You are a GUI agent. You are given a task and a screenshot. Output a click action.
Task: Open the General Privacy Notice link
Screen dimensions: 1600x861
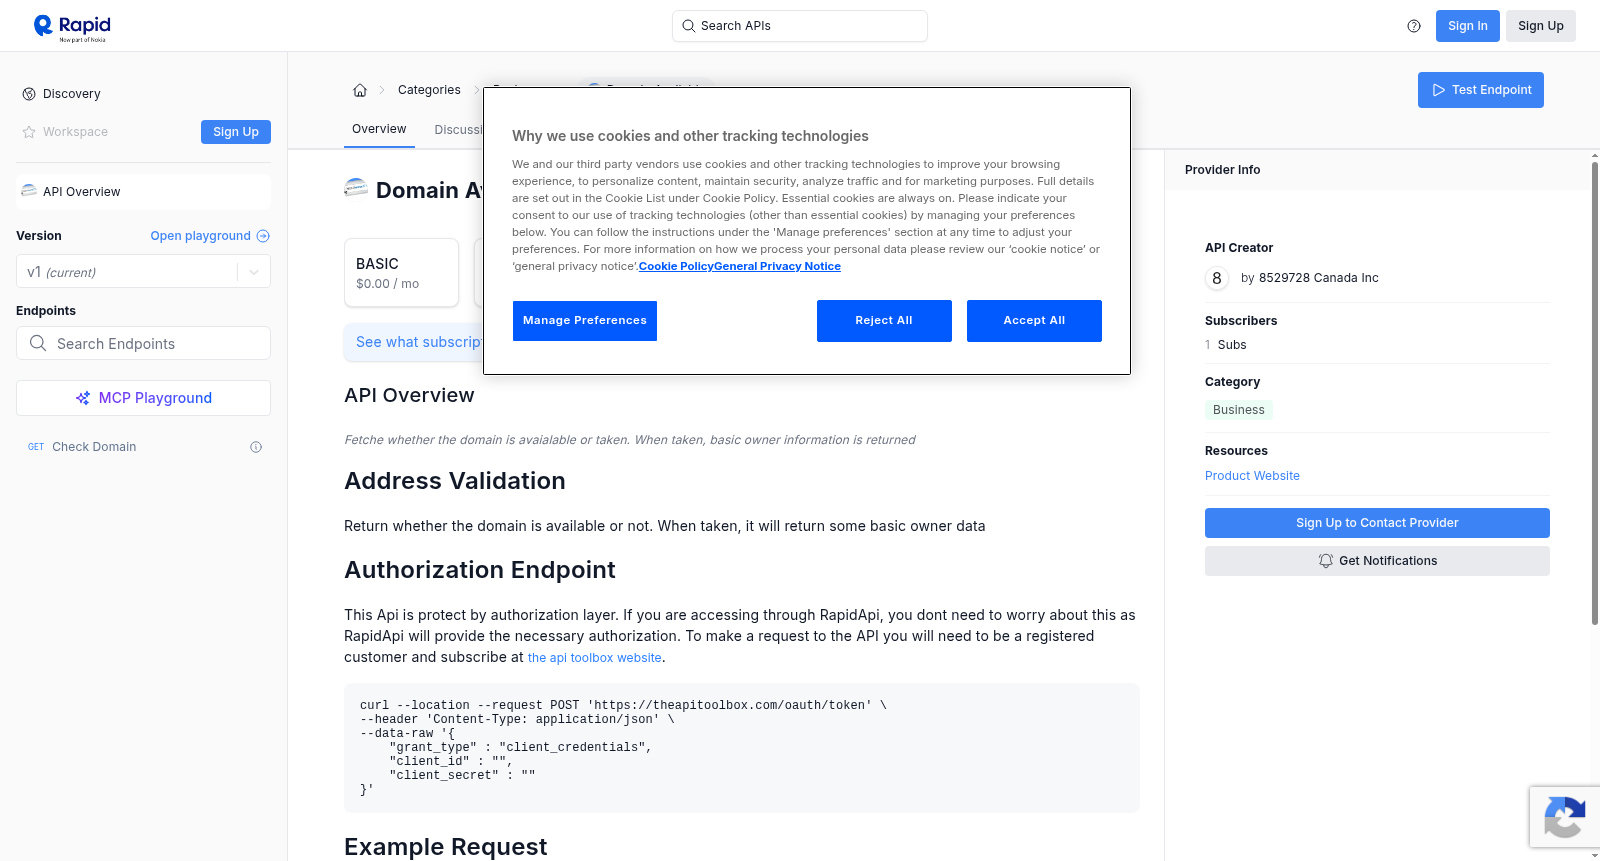777,266
